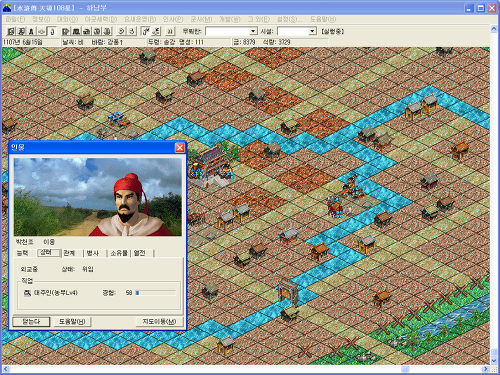Click the toolbar icon right of the active flag icon

[156, 31]
